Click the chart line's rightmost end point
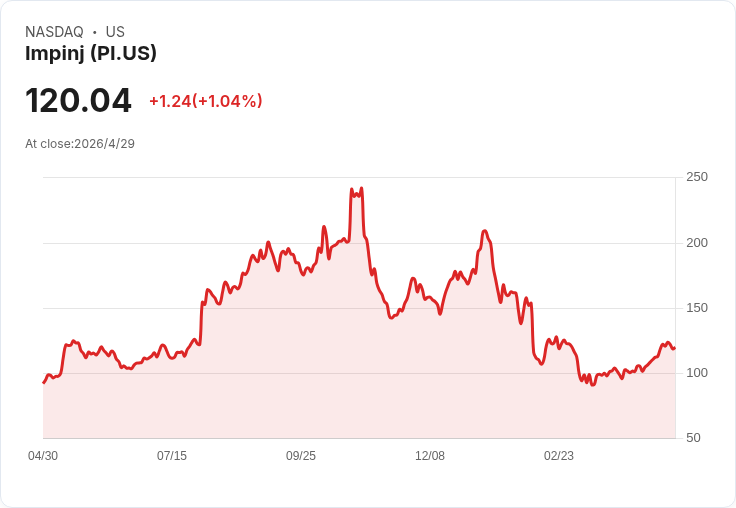 point(675,348)
